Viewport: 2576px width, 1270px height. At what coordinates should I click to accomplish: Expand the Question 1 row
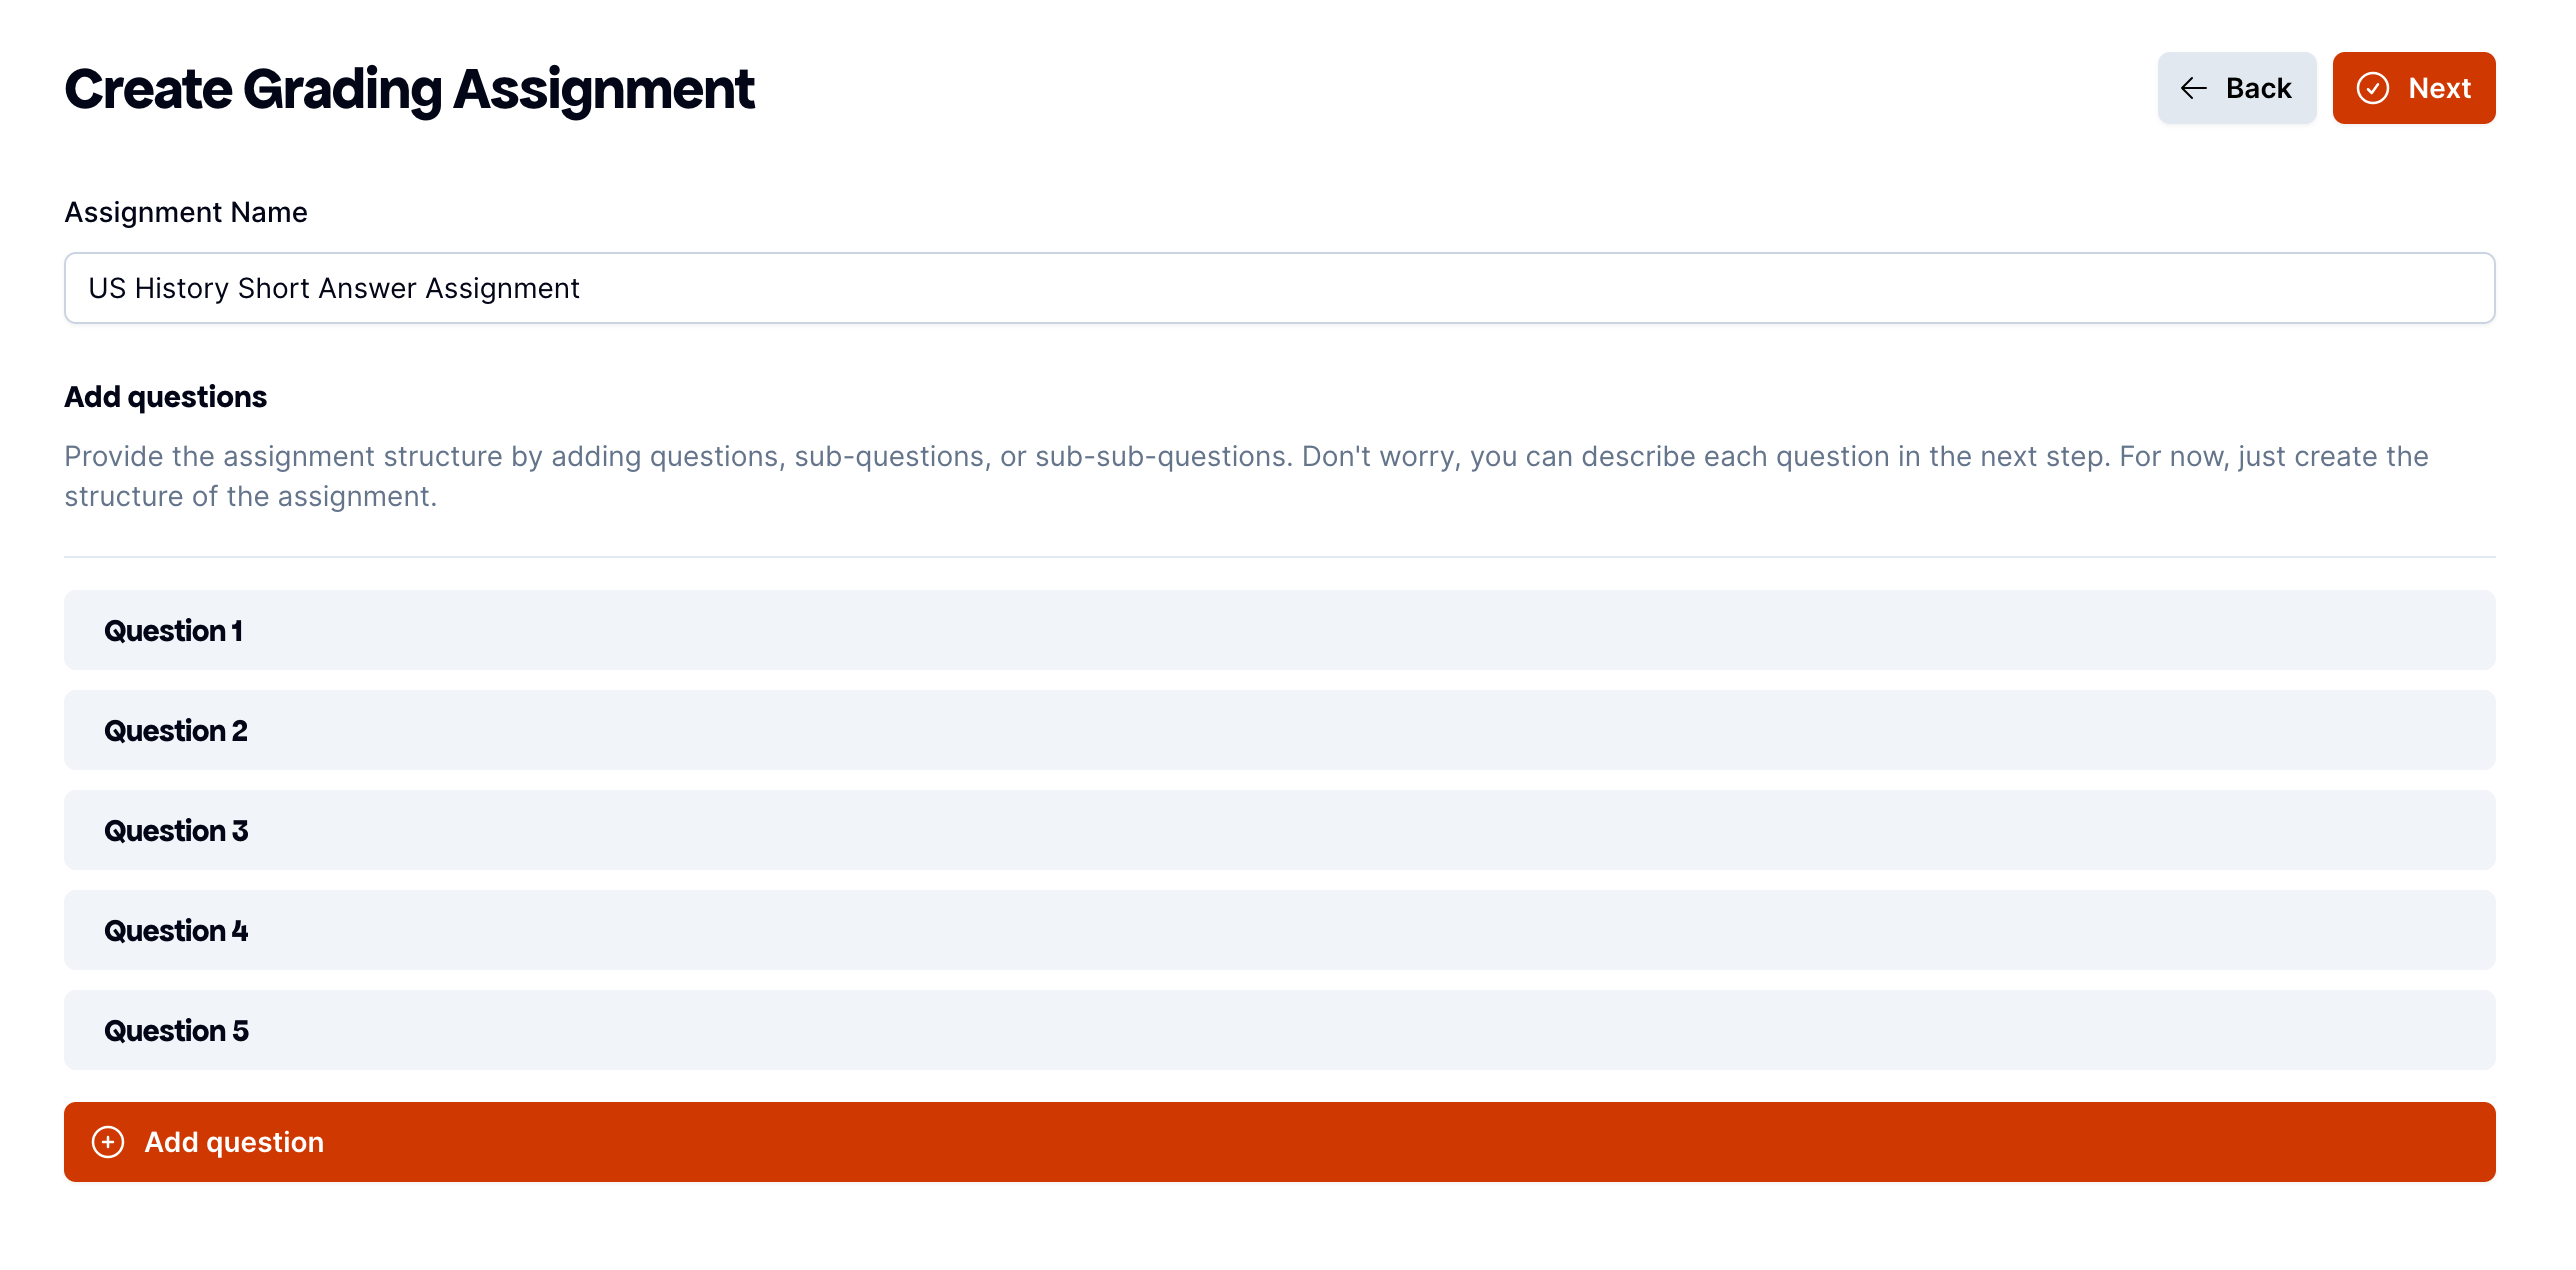pos(1279,630)
